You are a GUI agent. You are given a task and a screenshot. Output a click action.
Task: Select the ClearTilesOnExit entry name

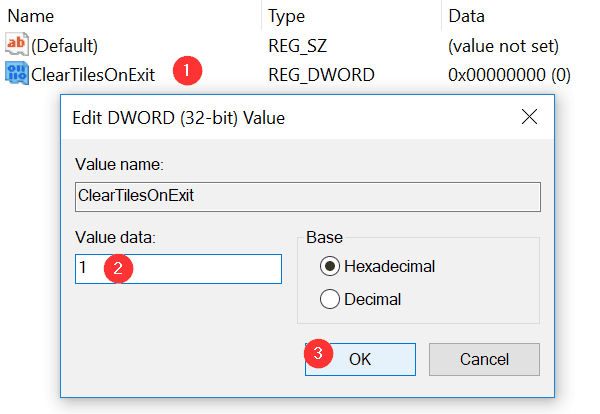coord(93,73)
